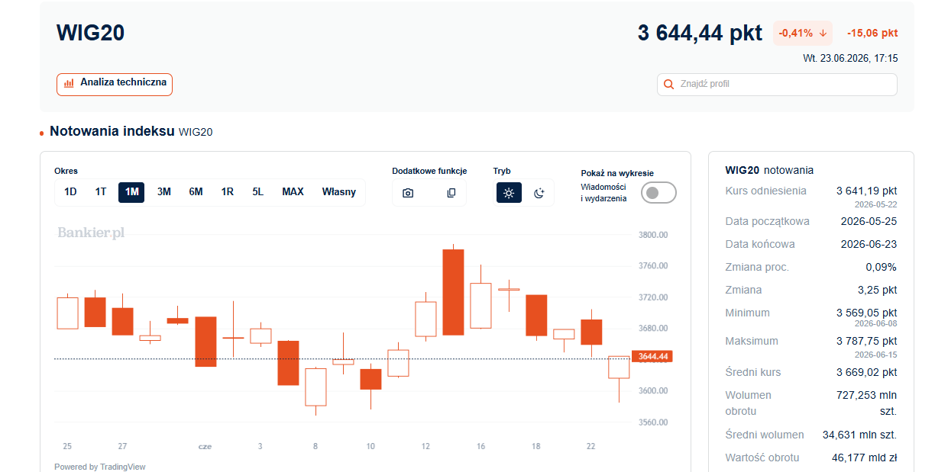
Task: Select the 1T period tab
Action: pyautogui.click(x=100, y=192)
